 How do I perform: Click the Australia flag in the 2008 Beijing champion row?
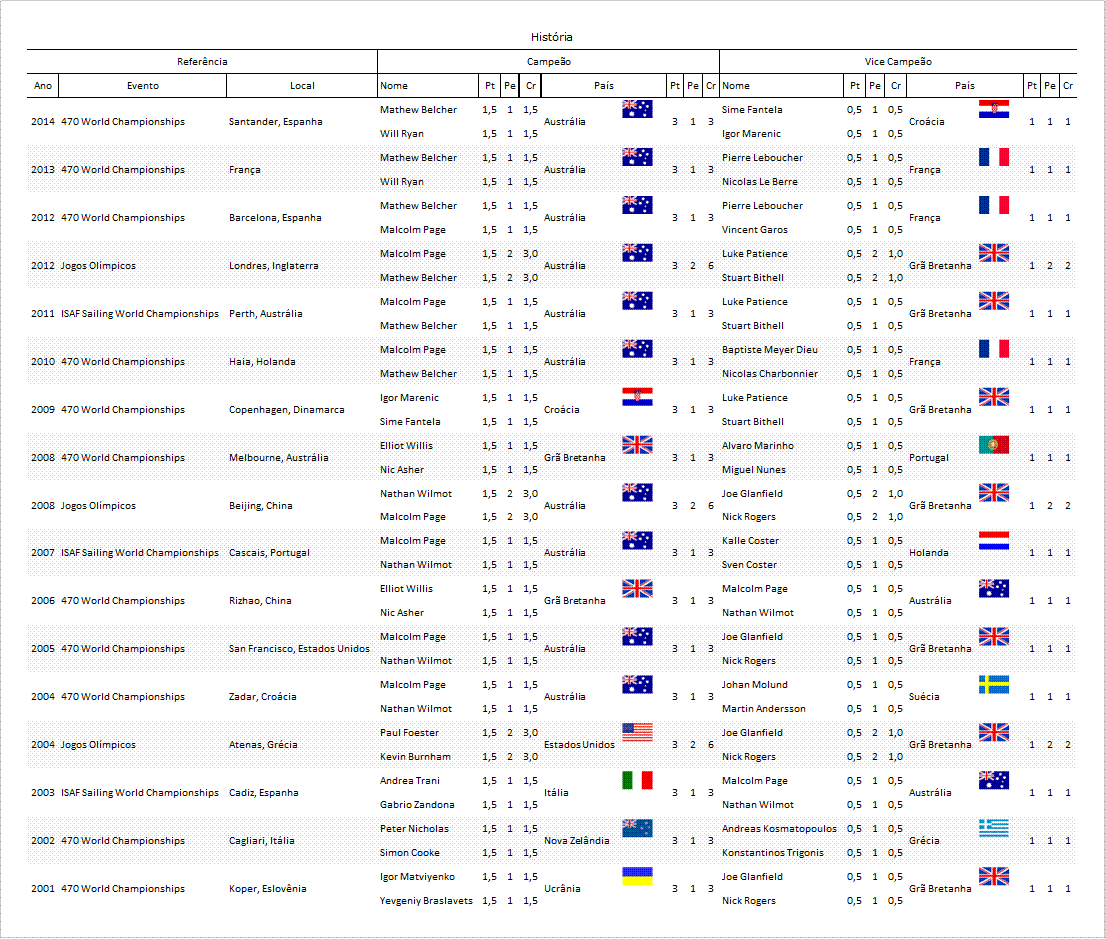click(x=637, y=492)
